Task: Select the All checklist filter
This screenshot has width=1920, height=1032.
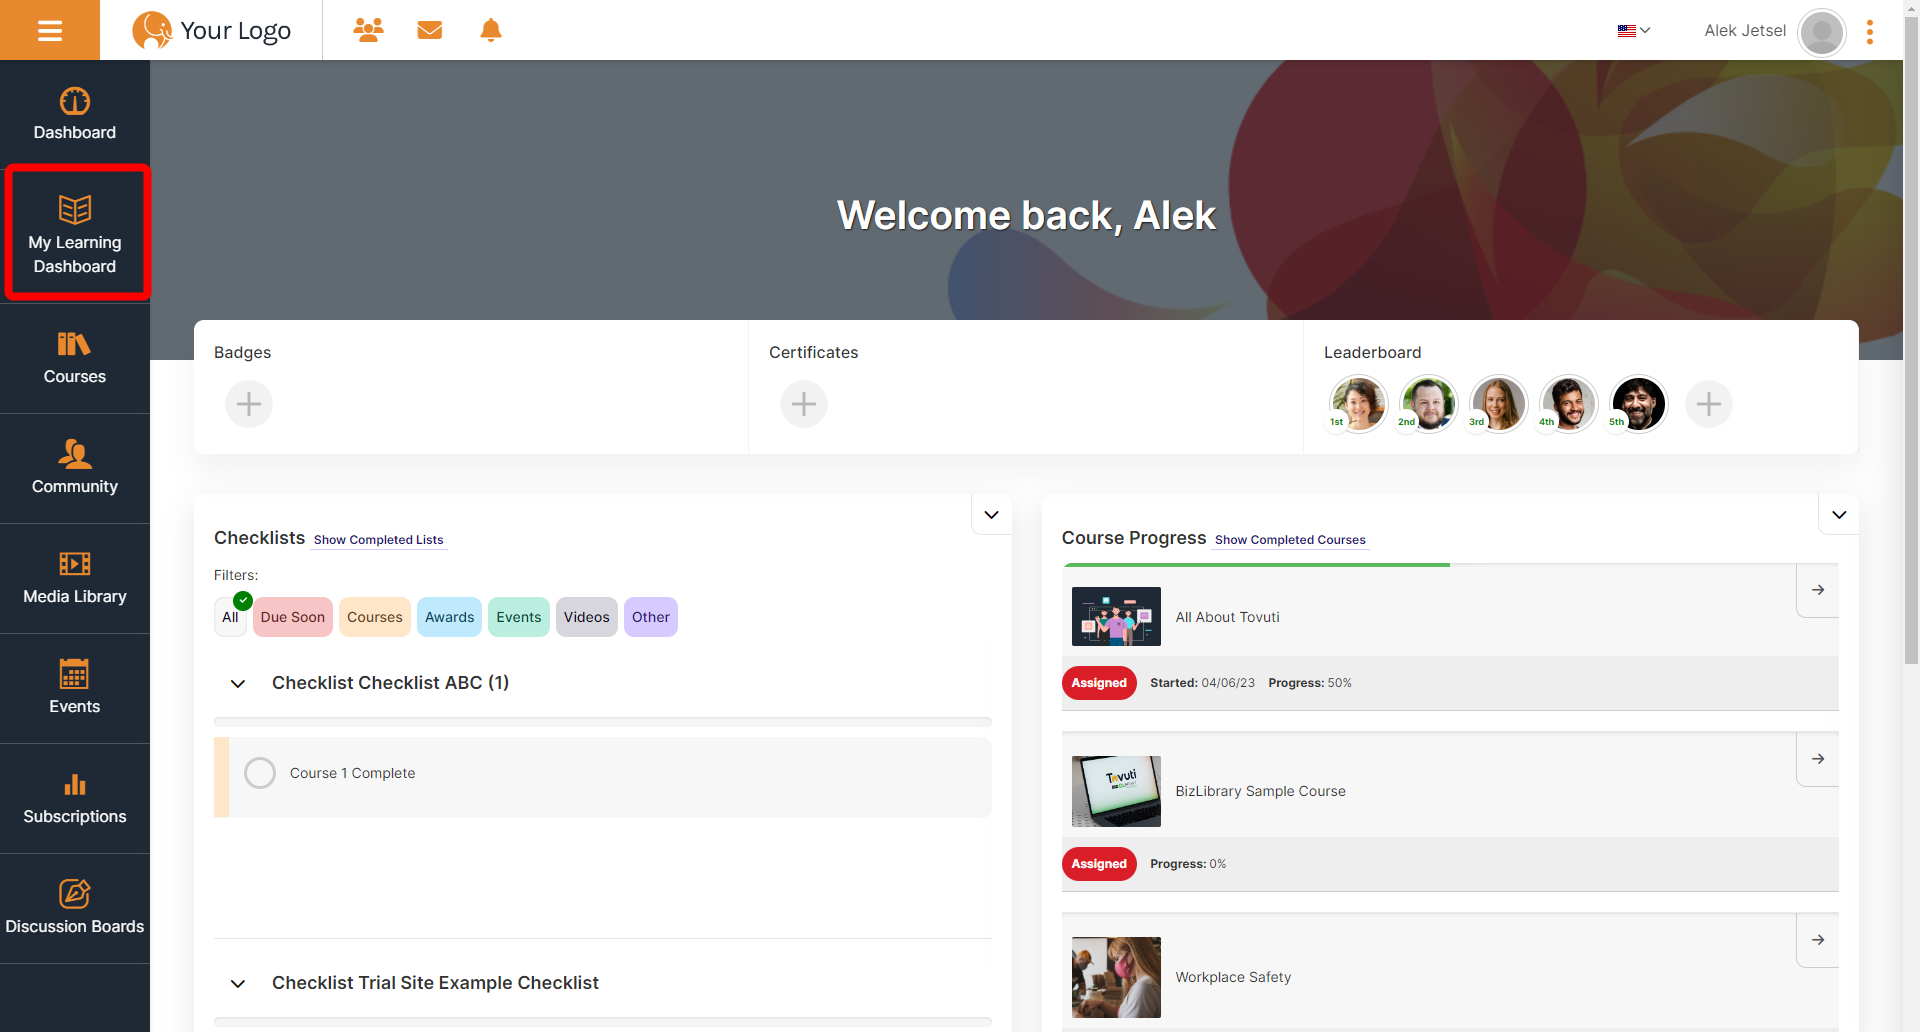Action: coord(230,617)
